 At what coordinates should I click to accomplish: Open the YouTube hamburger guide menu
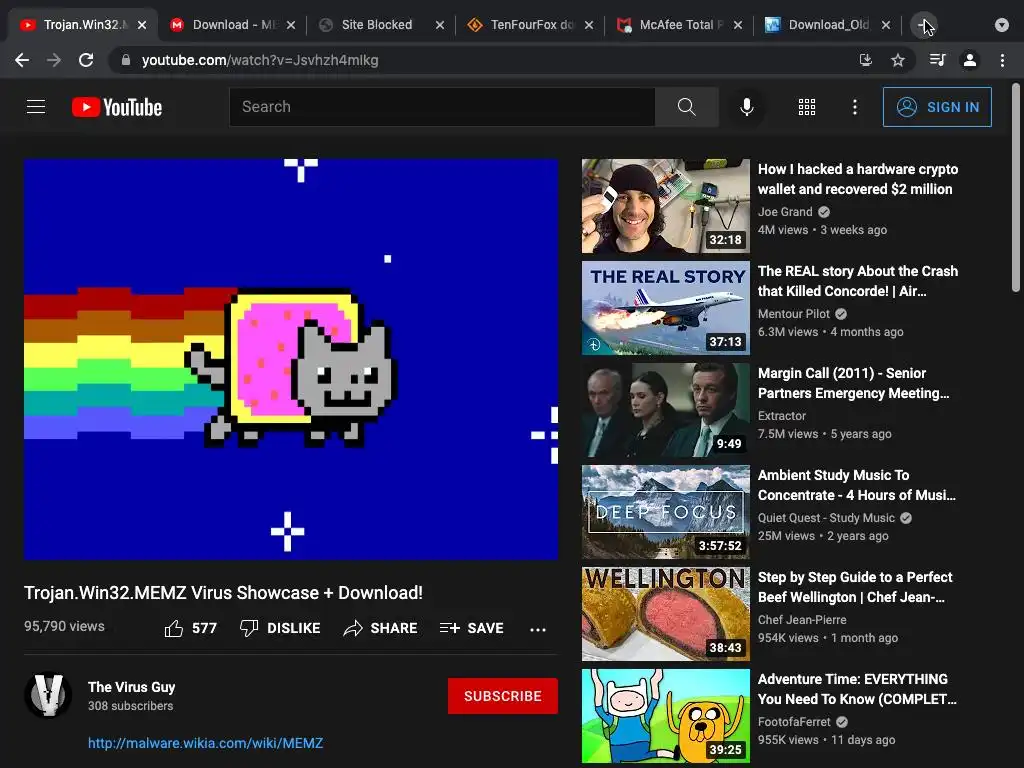36,106
